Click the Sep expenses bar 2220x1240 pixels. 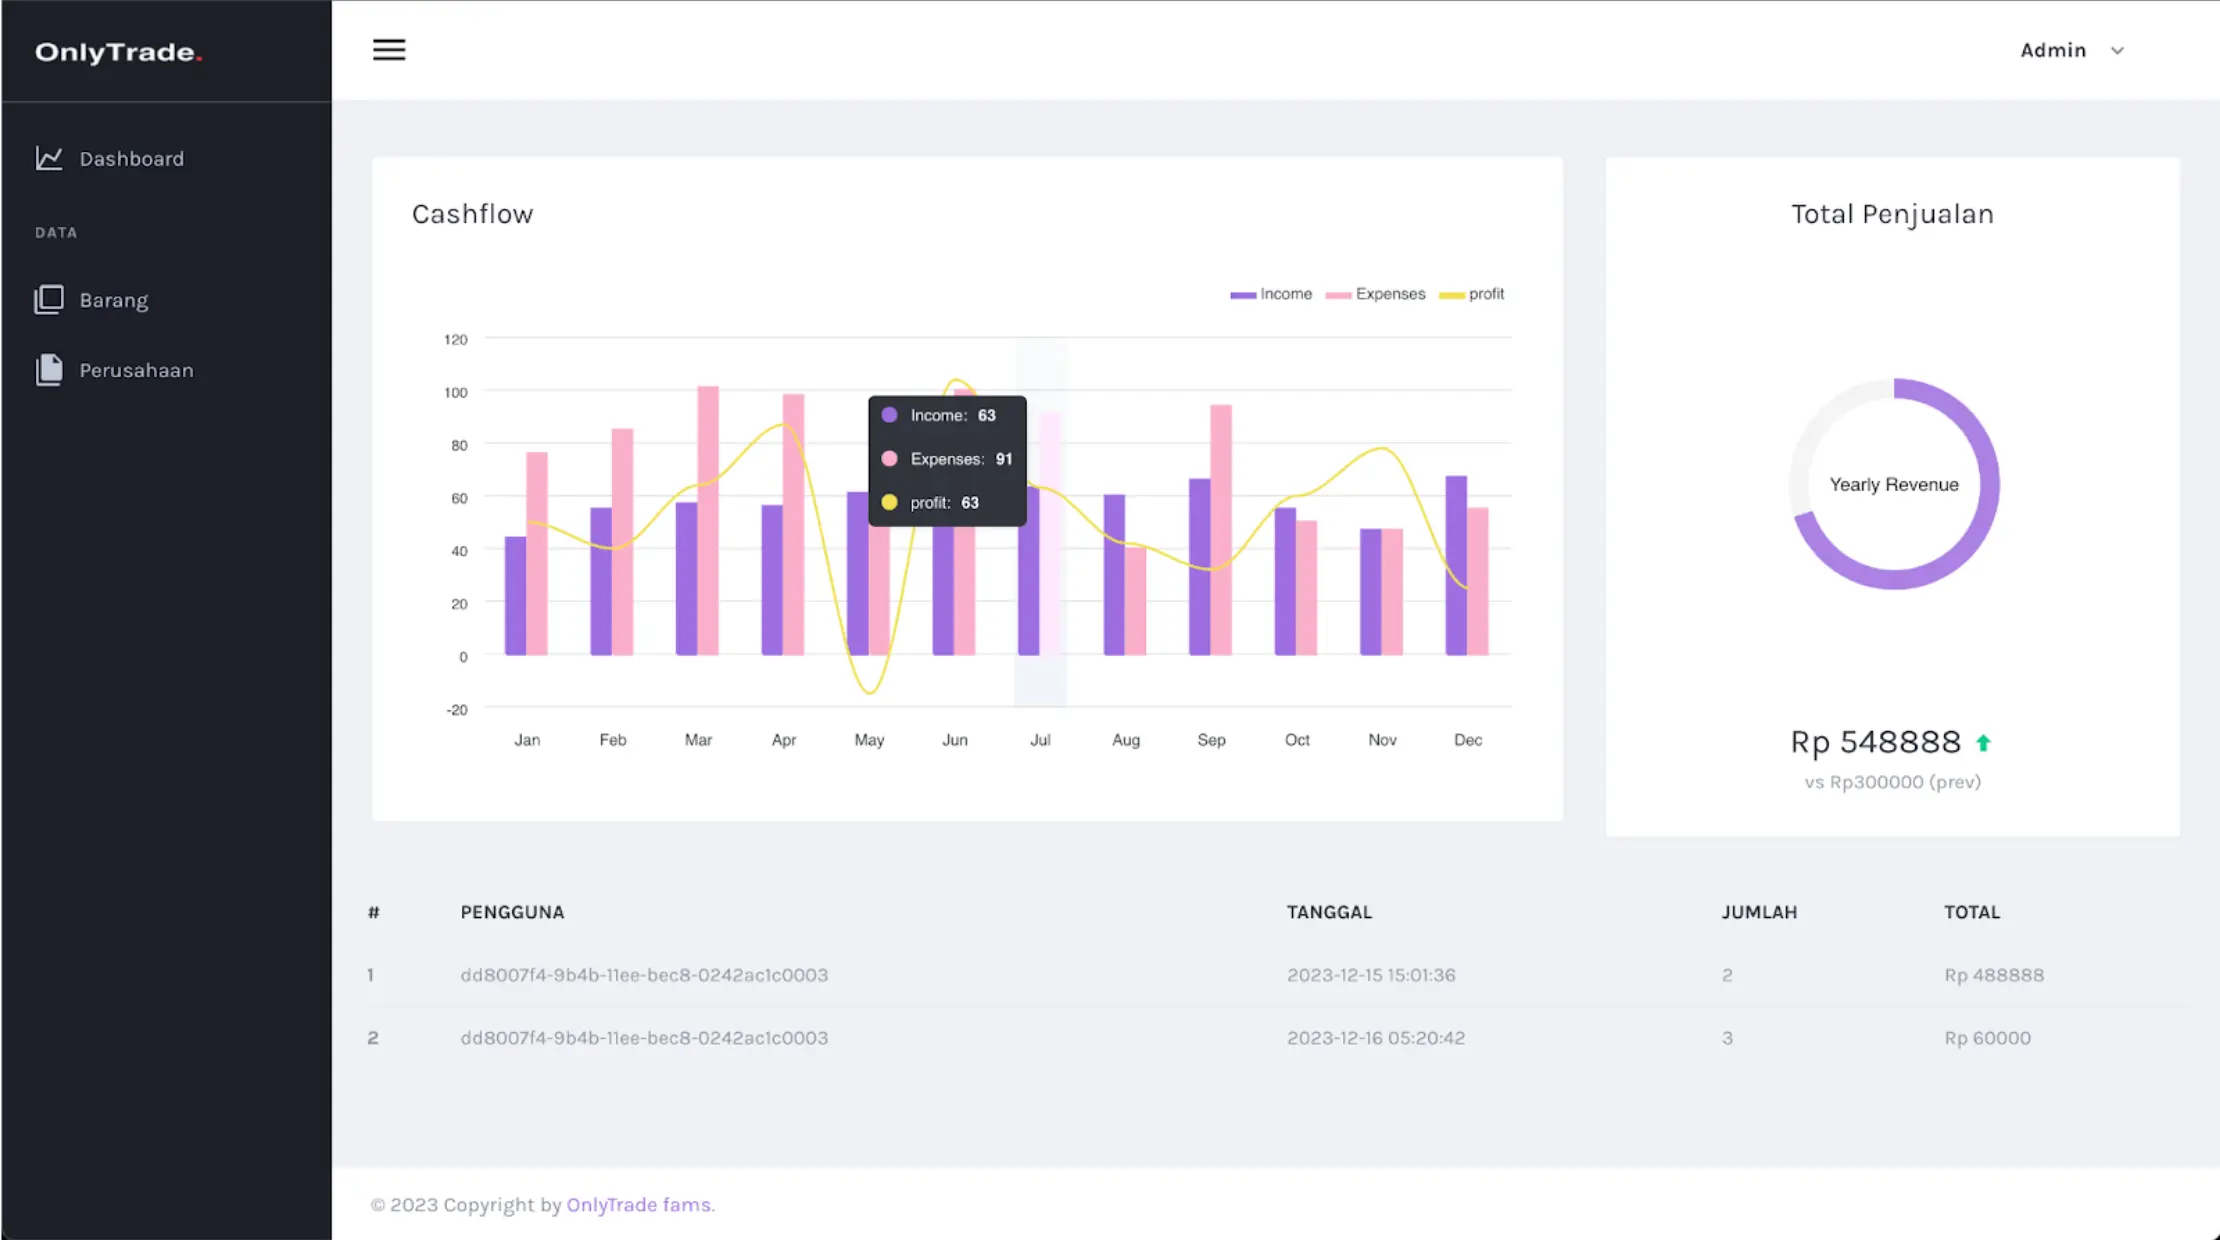[1221, 530]
